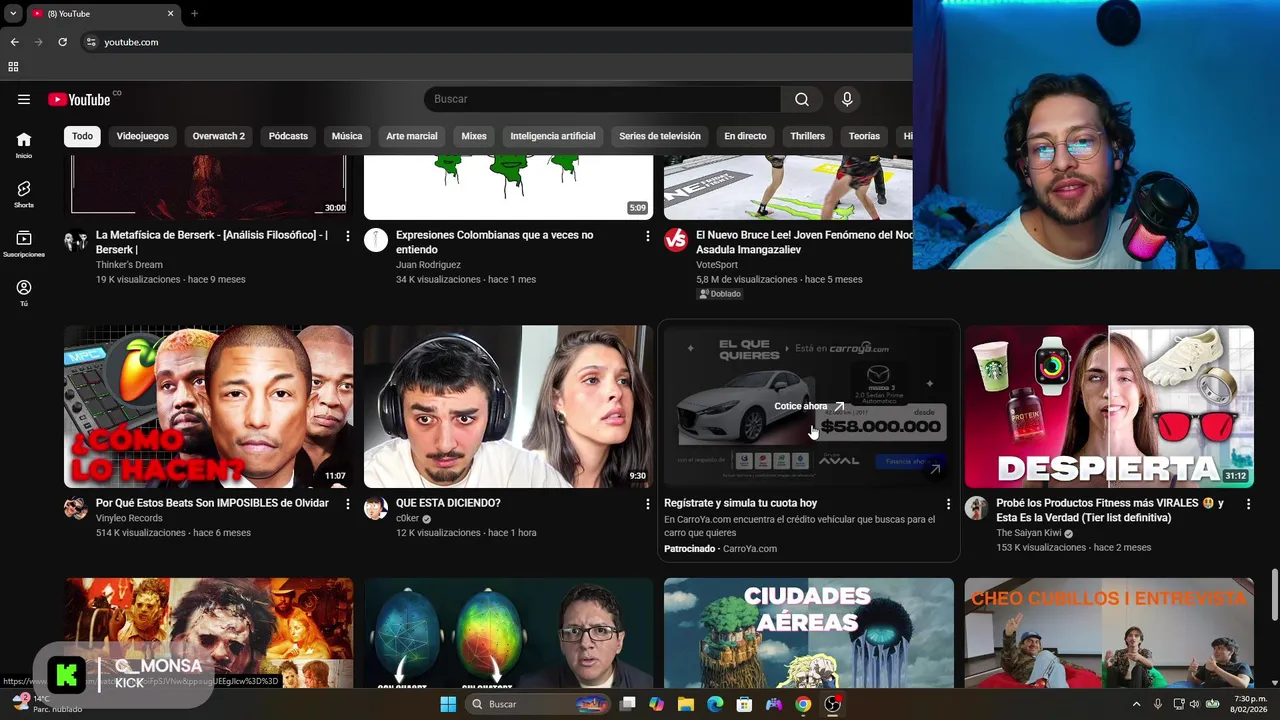This screenshot has height=720, width=1280.
Task: Open The Saiyan Kiwi channel name
Action: 1028,533
